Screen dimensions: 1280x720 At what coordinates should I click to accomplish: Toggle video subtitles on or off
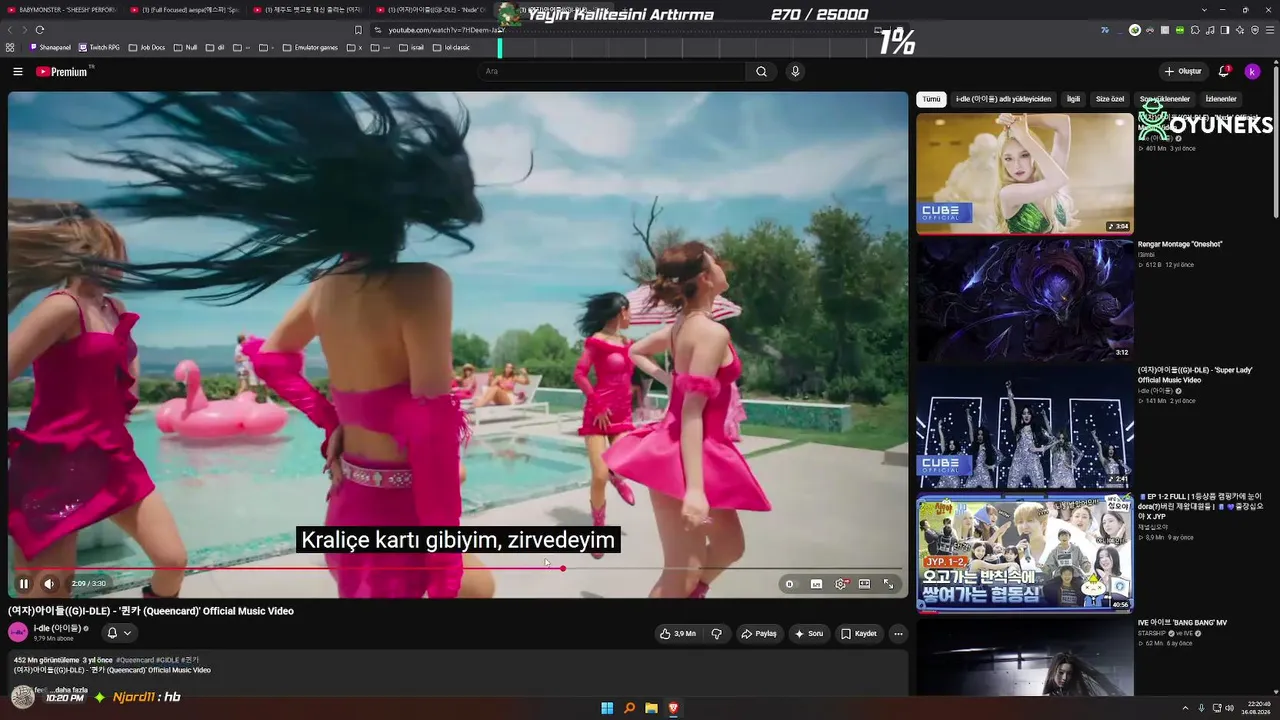(816, 584)
